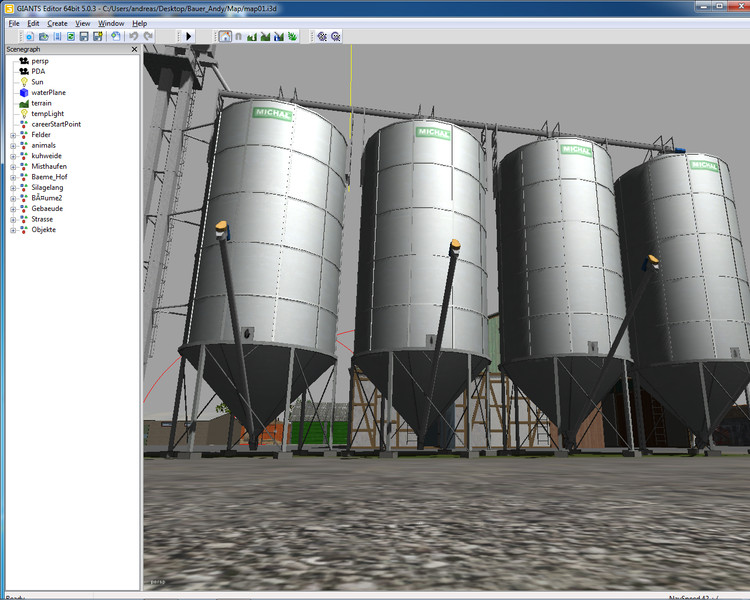Select the Sun light node

tap(37, 82)
